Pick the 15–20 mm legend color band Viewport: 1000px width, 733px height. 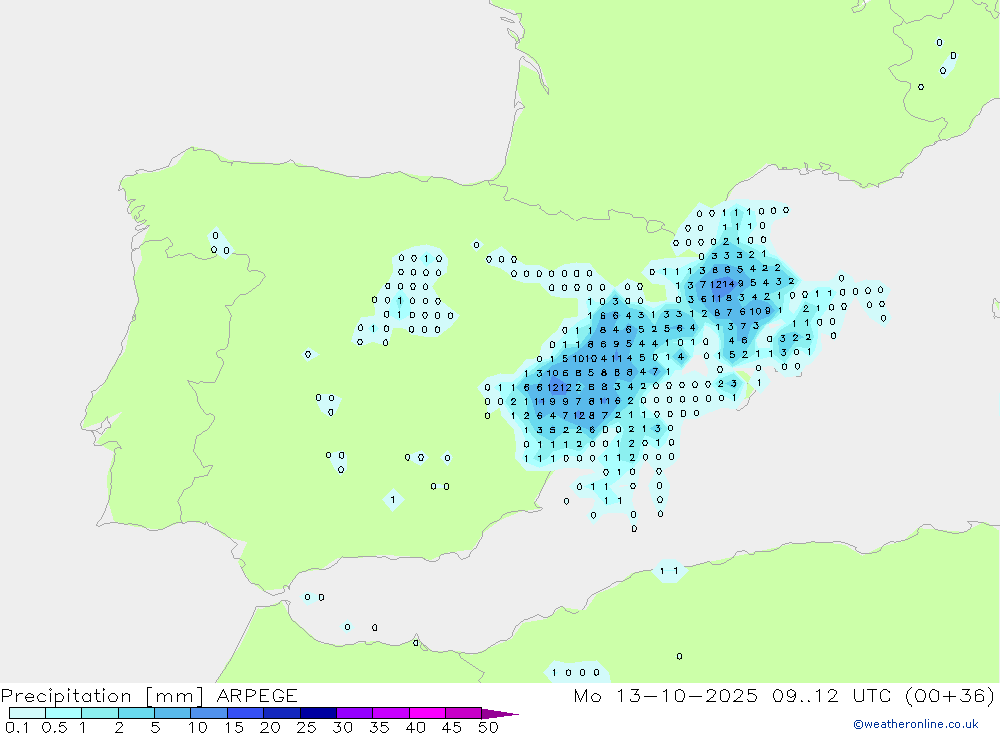coord(245,713)
